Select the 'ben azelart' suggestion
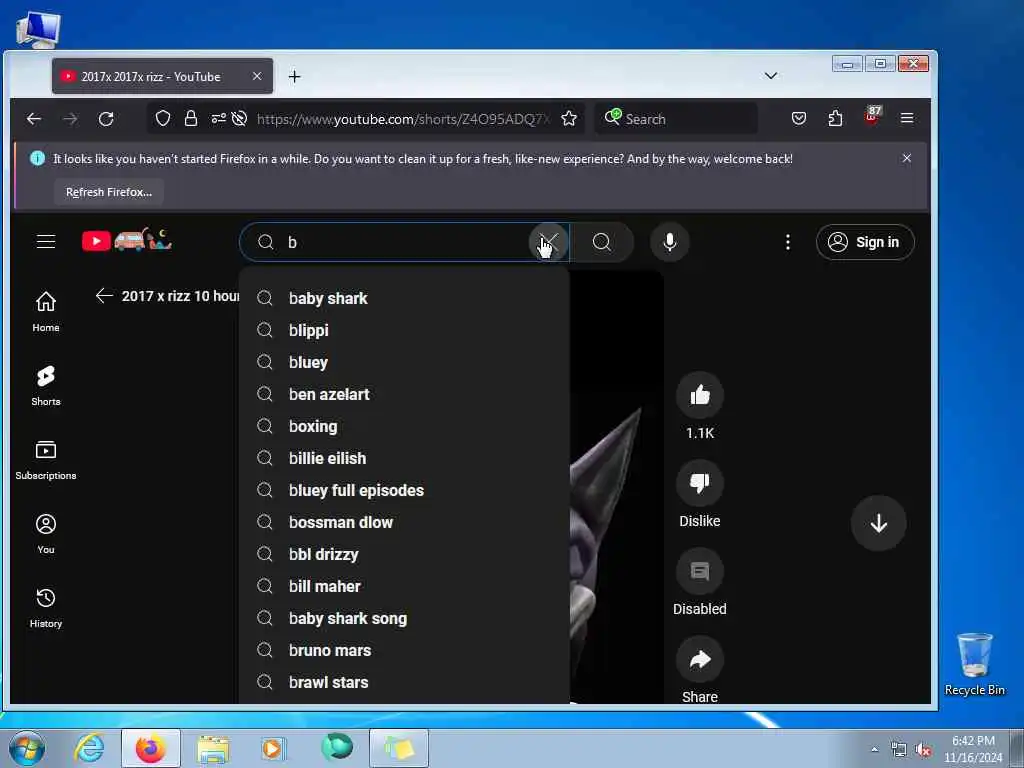The width and height of the screenshot is (1024, 768). (405, 394)
